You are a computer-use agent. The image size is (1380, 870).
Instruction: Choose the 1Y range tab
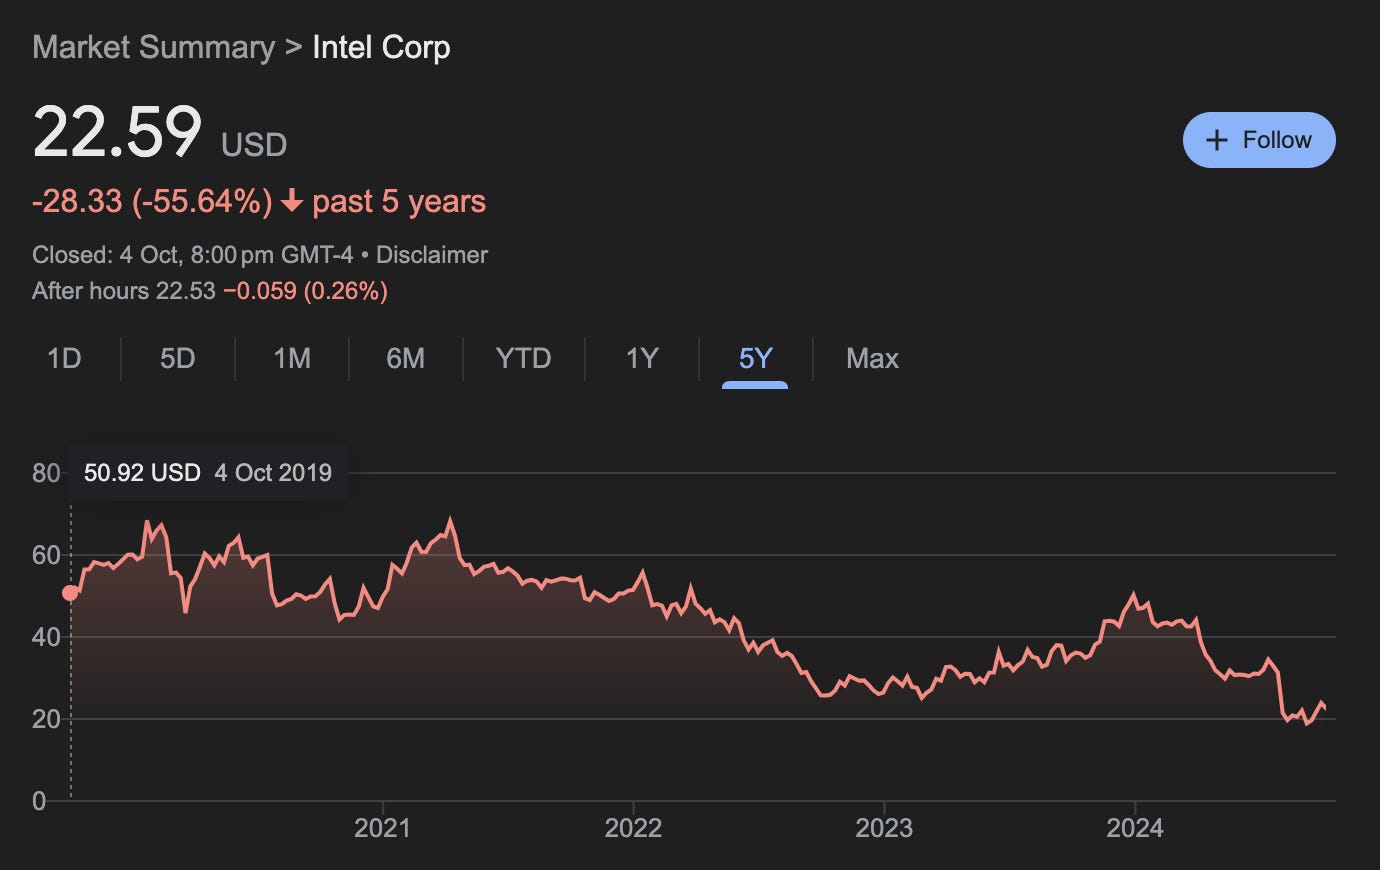(642, 358)
